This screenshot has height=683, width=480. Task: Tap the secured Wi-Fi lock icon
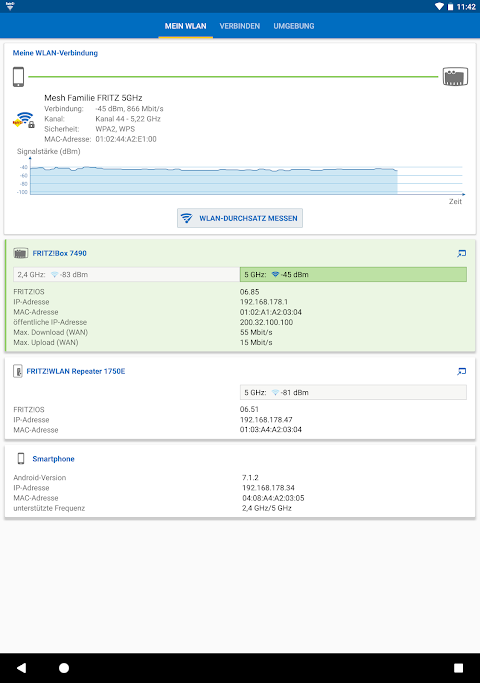[x=24, y=120]
